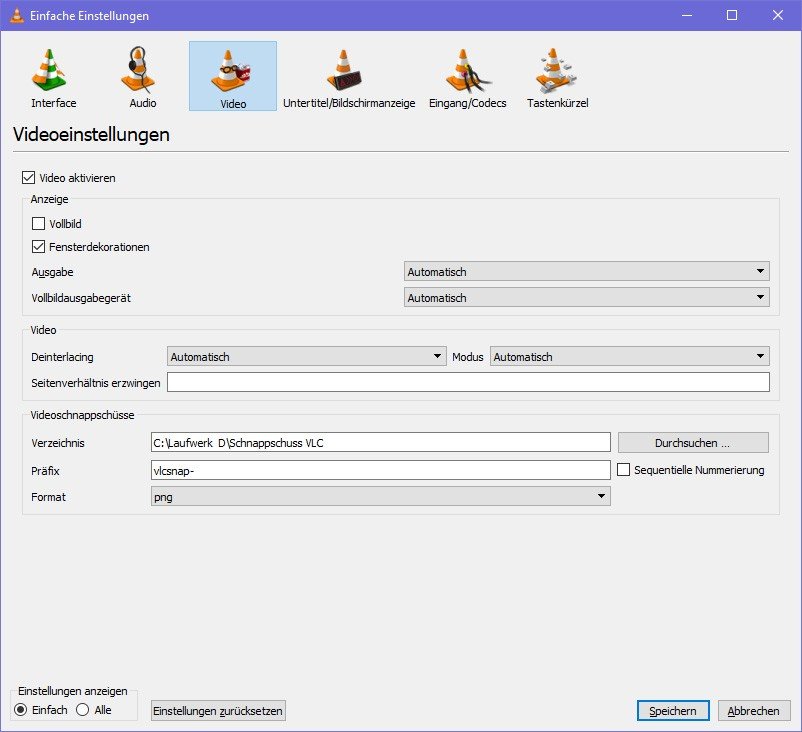Click the VLC cone icon in title bar

[x=17, y=15]
